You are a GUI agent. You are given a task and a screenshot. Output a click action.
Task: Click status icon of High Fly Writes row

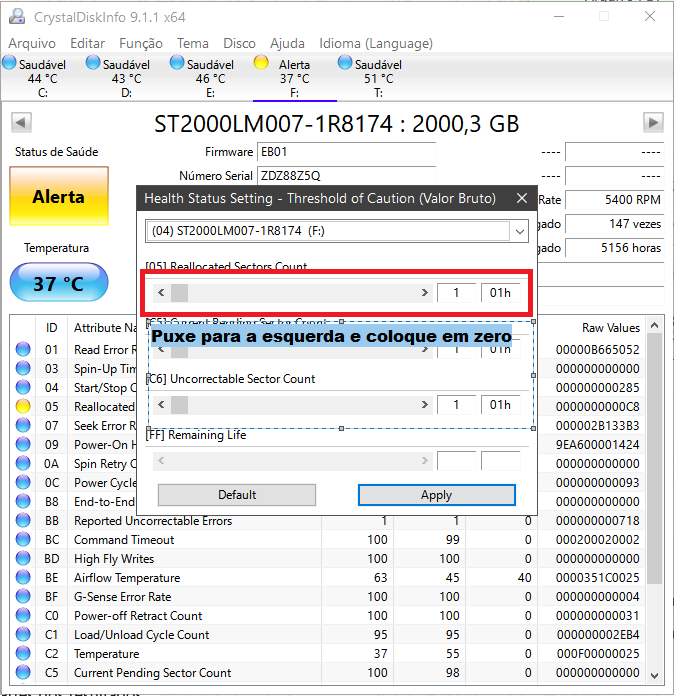[23, 558]
